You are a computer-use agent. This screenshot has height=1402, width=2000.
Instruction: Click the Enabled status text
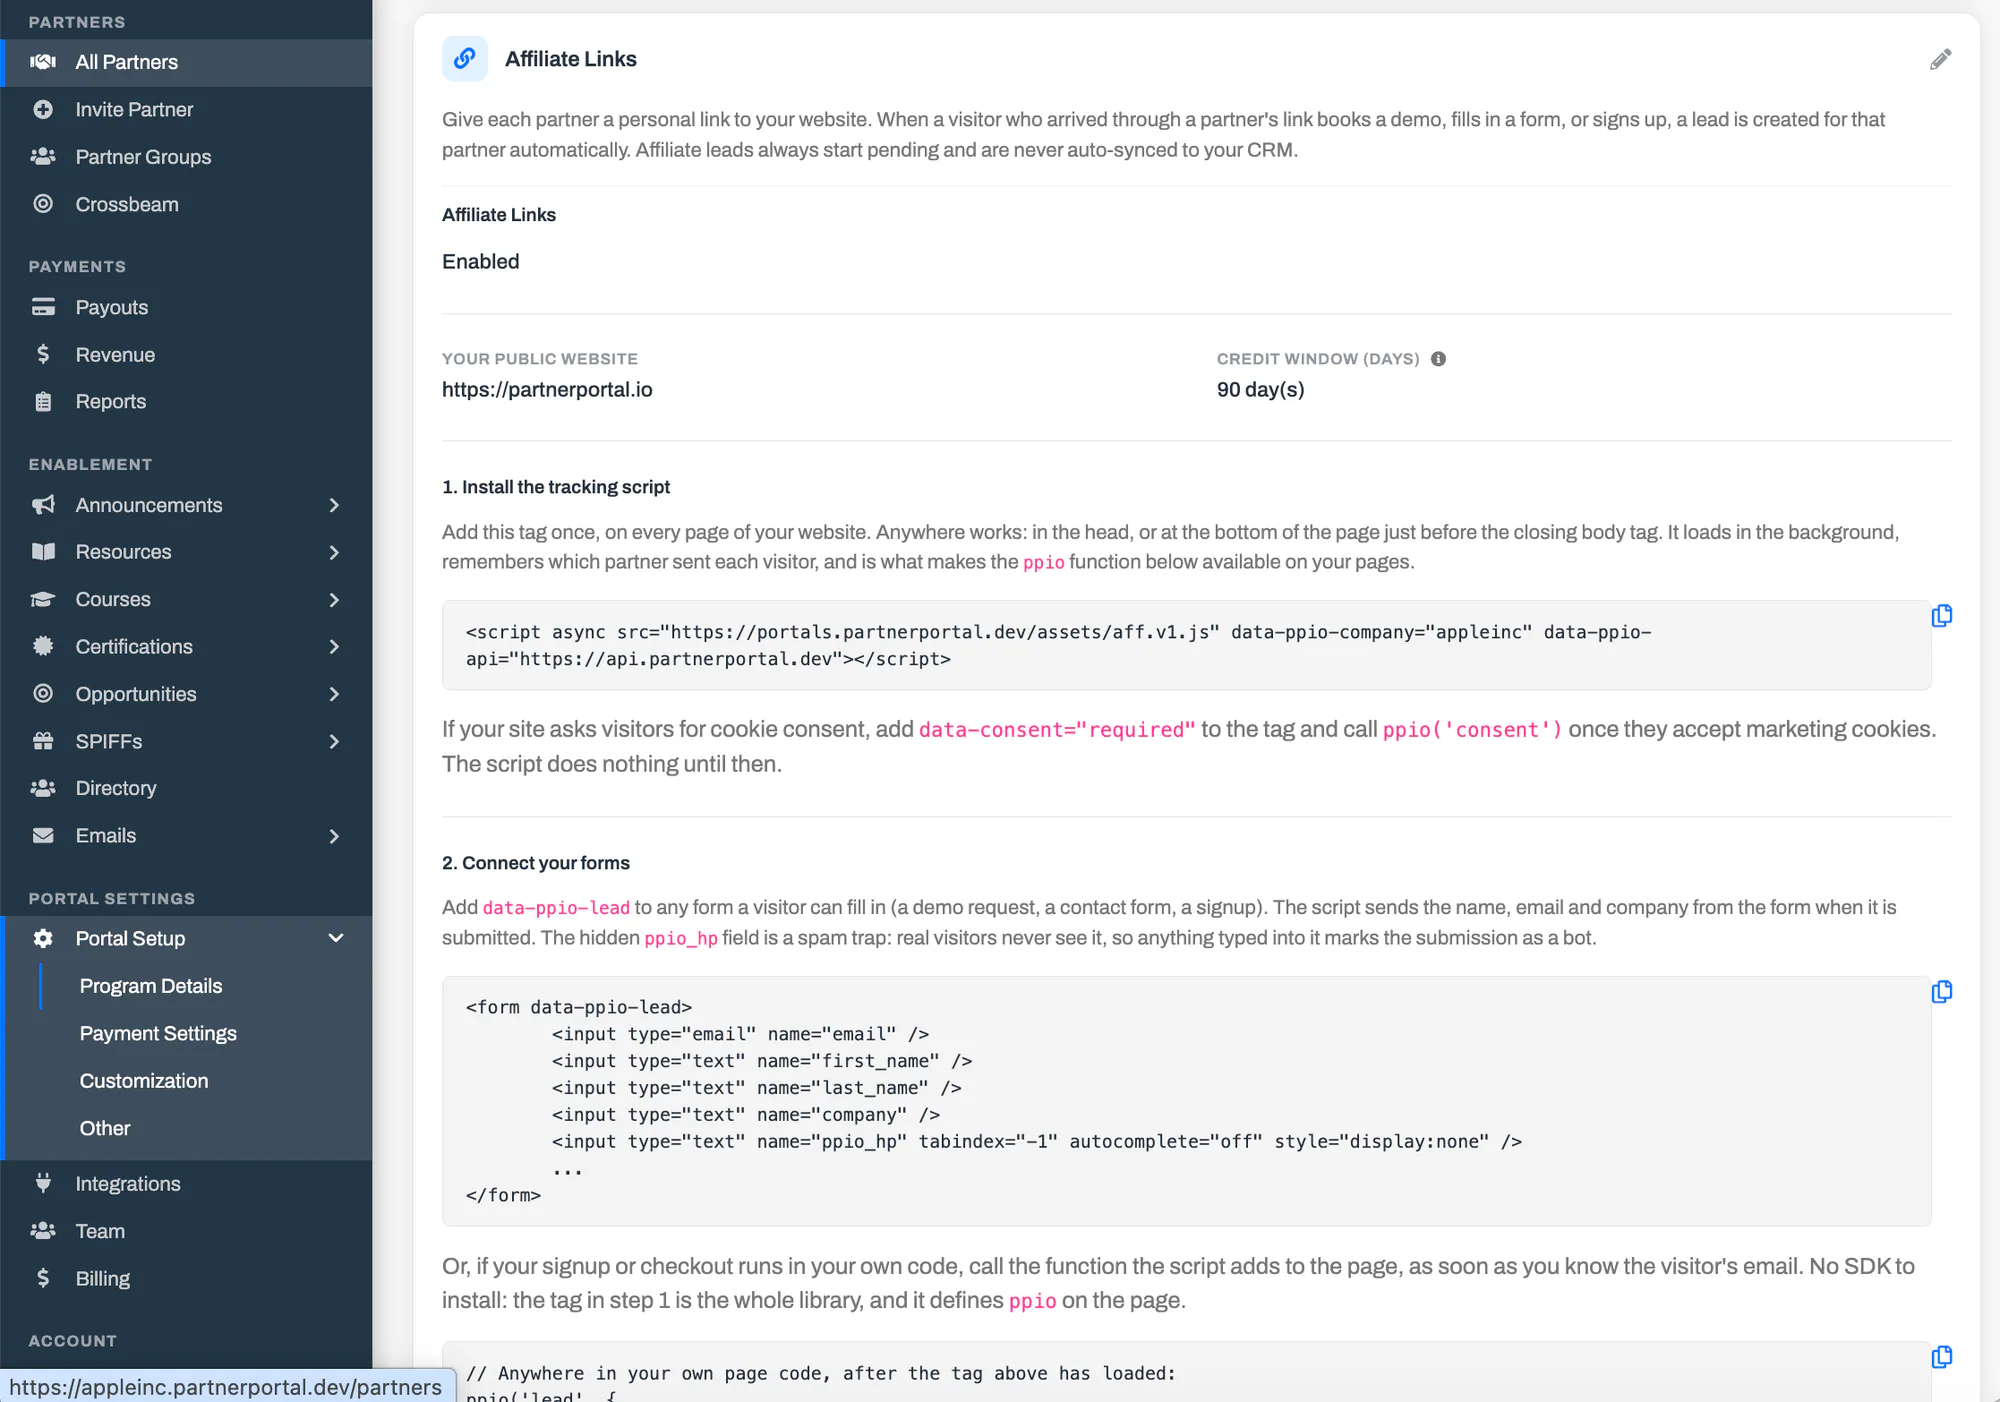point(480,262)
